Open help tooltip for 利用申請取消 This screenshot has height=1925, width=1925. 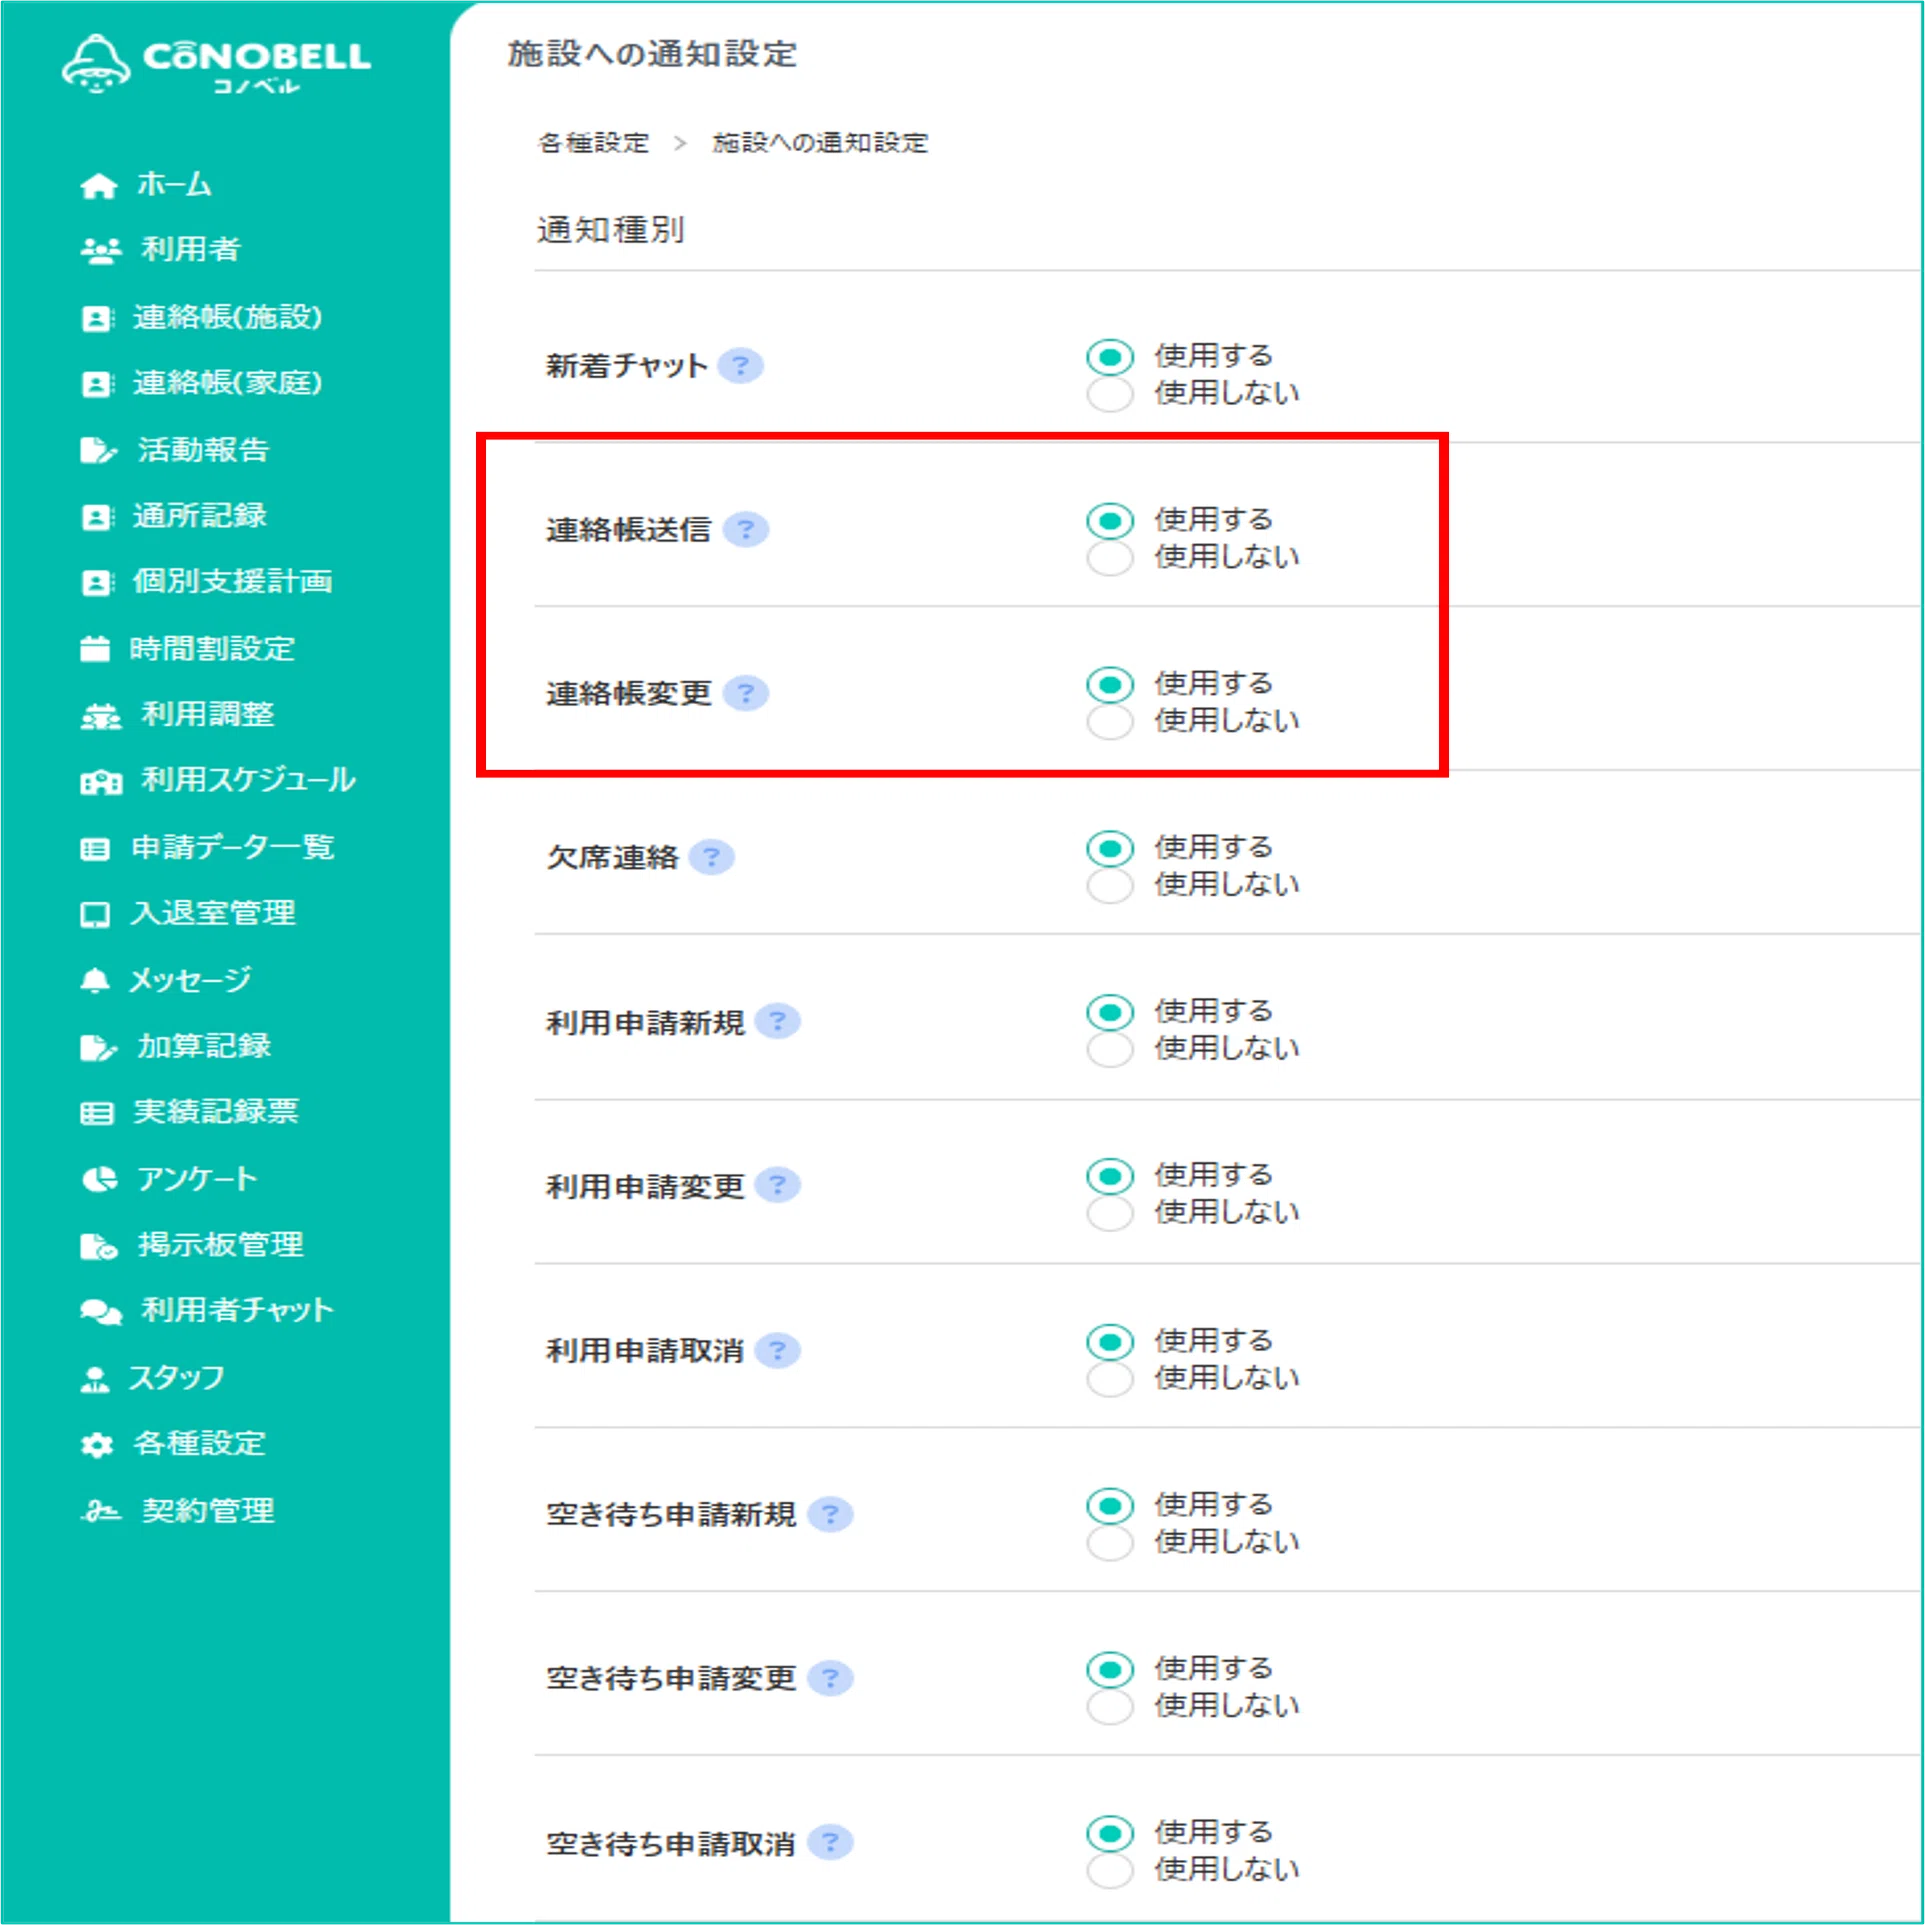(777, 1350)
